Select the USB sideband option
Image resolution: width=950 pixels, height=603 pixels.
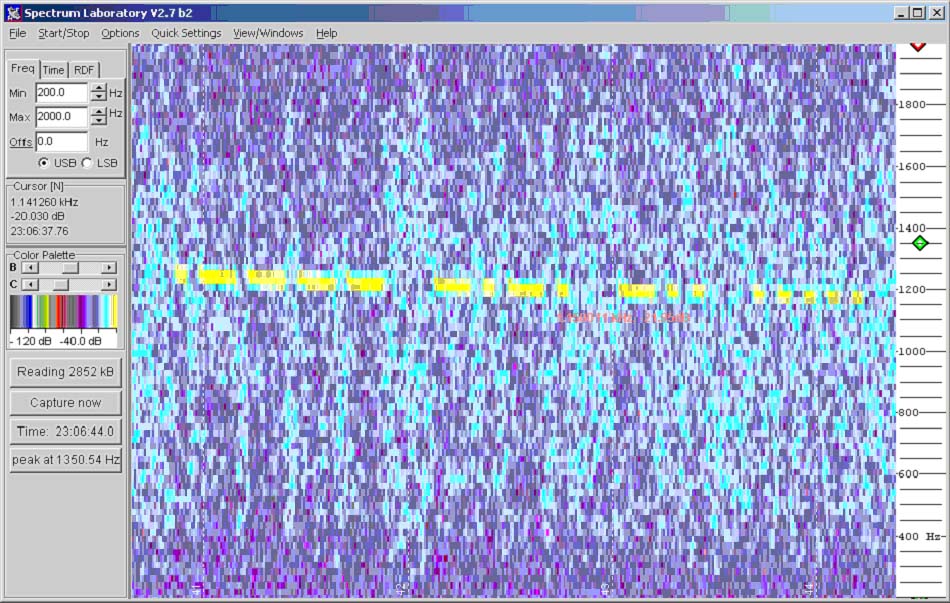click(x=44, y=163)
